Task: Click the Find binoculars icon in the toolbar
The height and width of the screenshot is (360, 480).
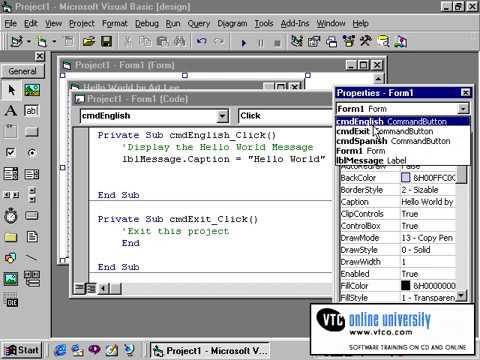Action: [x=180, y=42]
